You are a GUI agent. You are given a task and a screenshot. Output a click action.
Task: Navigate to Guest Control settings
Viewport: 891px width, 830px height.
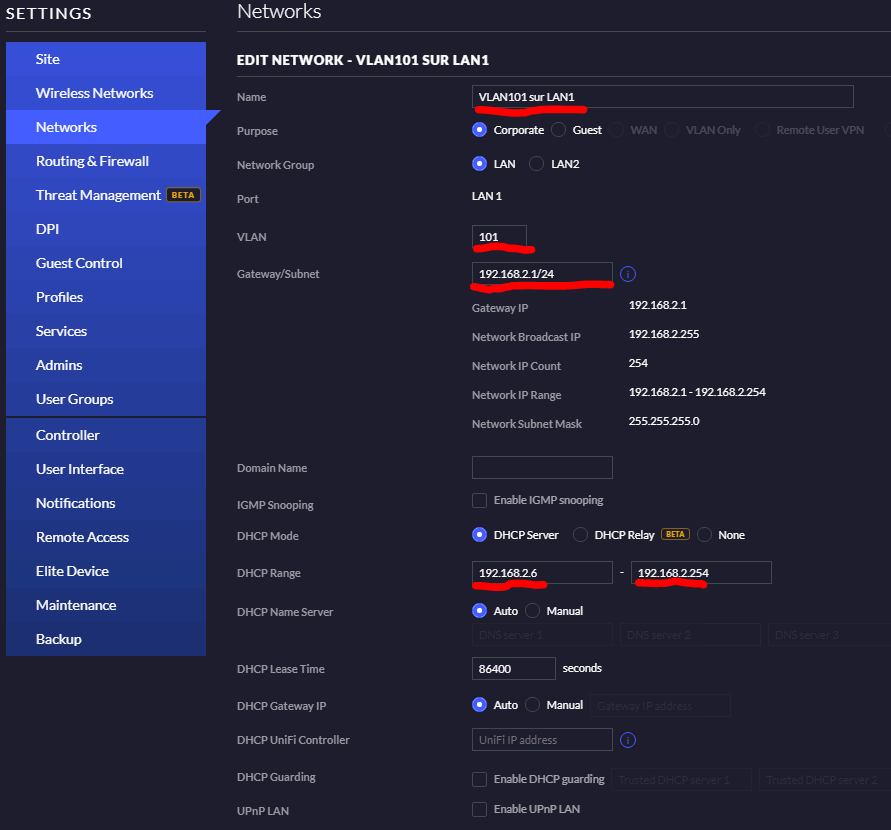pos(79,263)
